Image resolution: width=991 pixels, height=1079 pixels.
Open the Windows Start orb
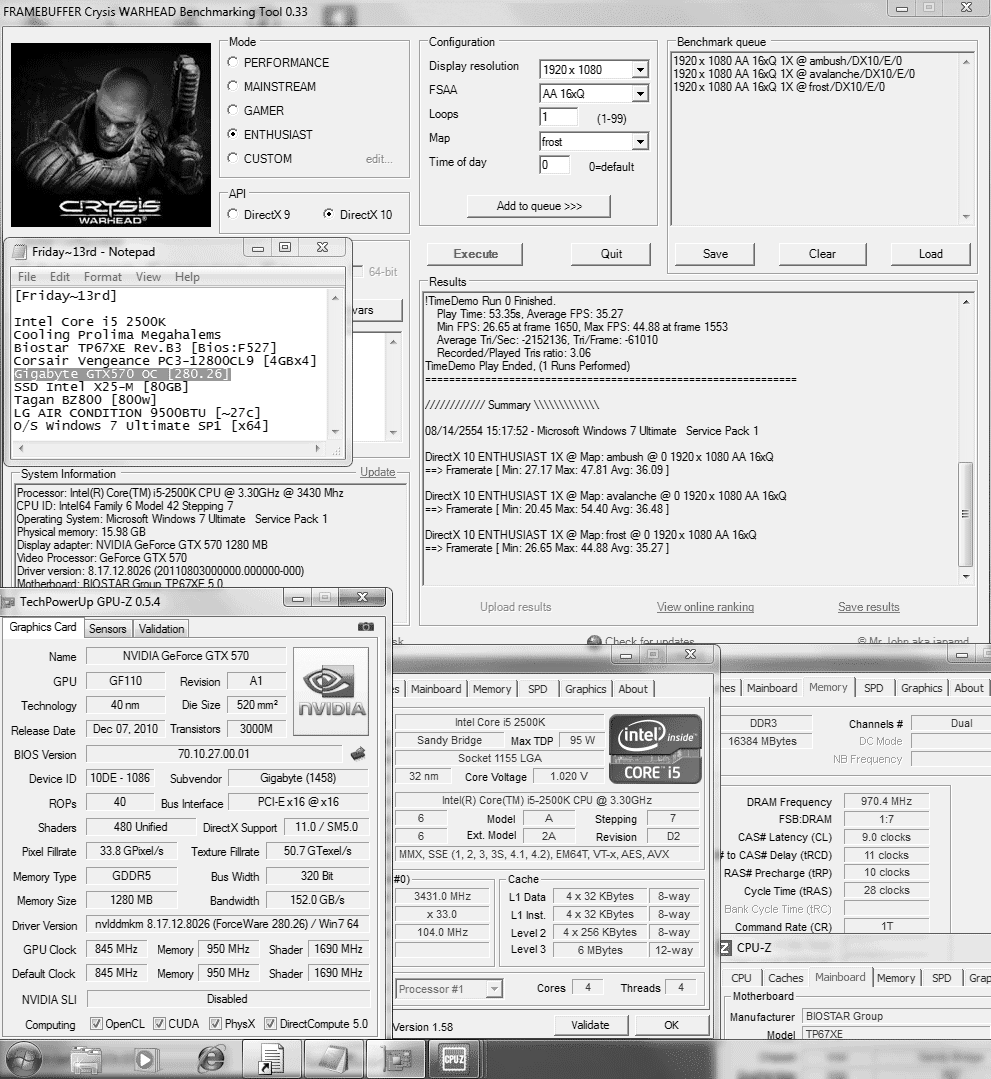pyautogui.click(x=23, y=1058)
